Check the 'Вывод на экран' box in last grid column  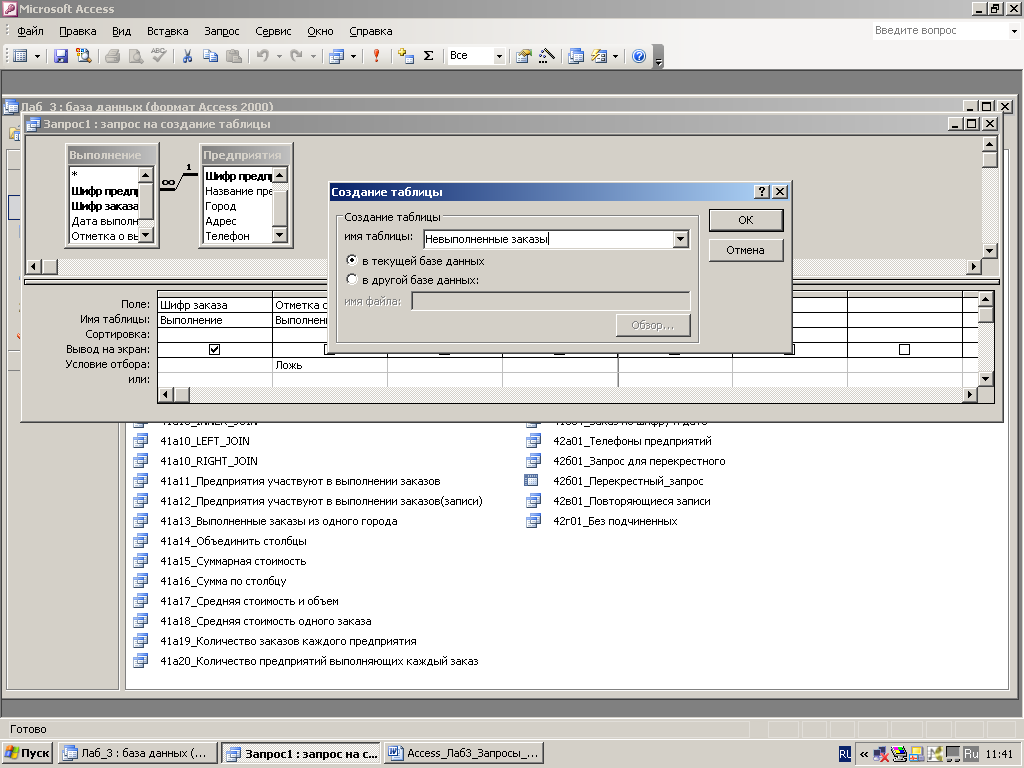(x=904, y=349)
